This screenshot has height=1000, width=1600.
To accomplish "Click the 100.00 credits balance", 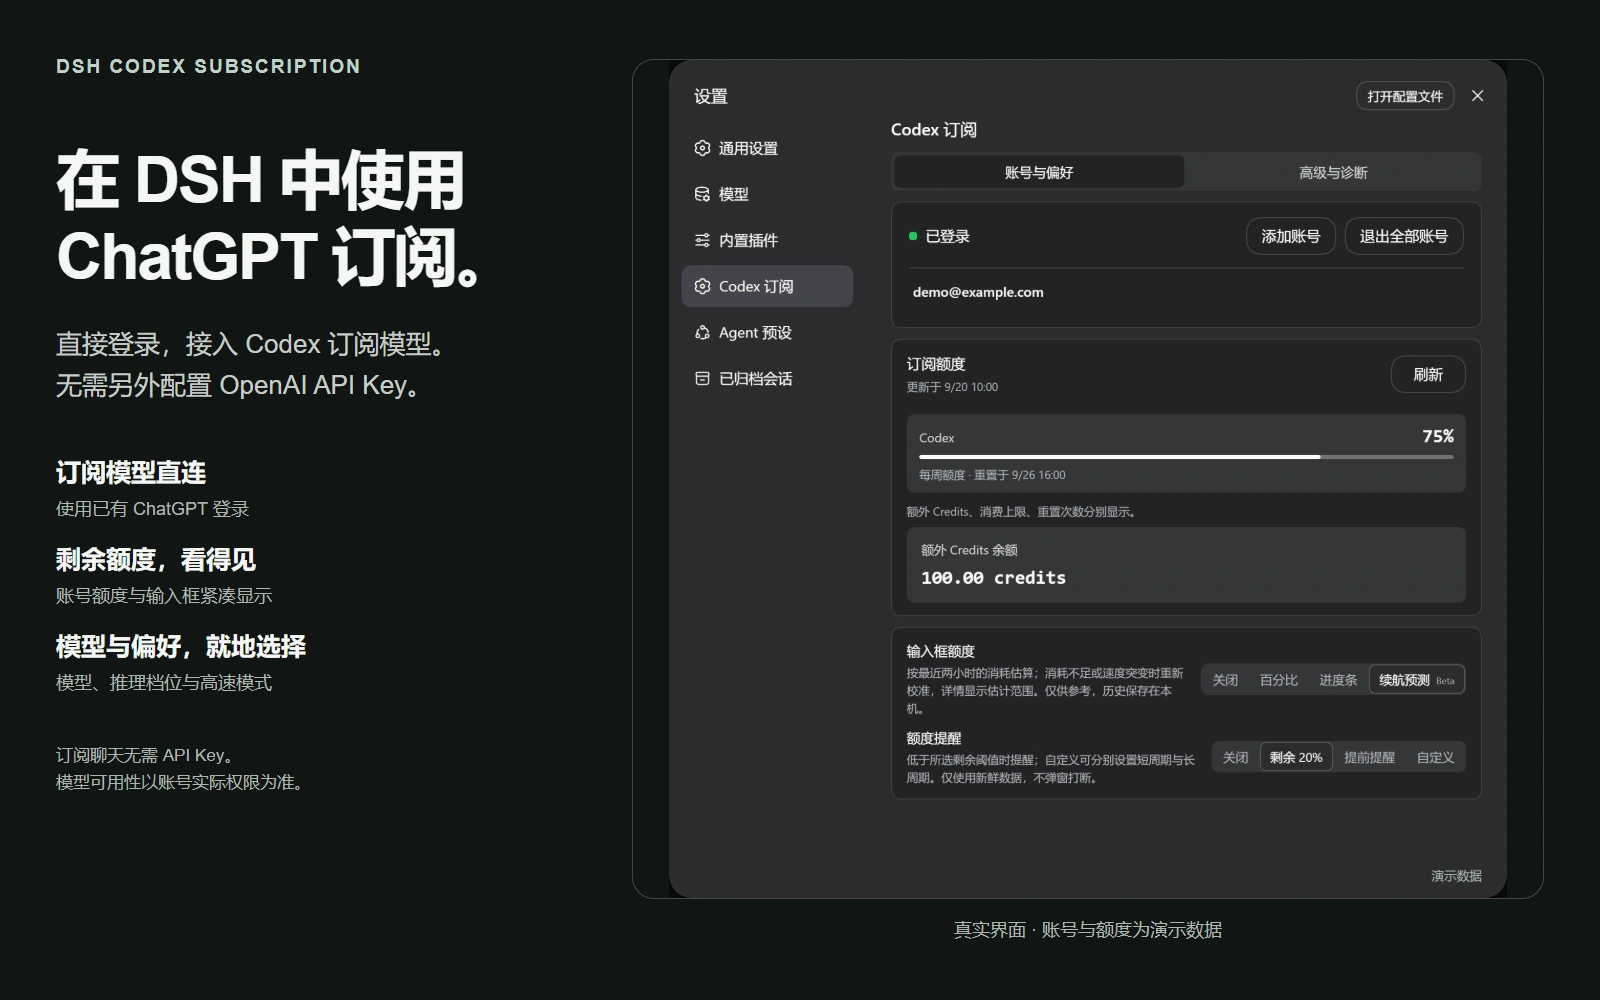I will [993, 577].
